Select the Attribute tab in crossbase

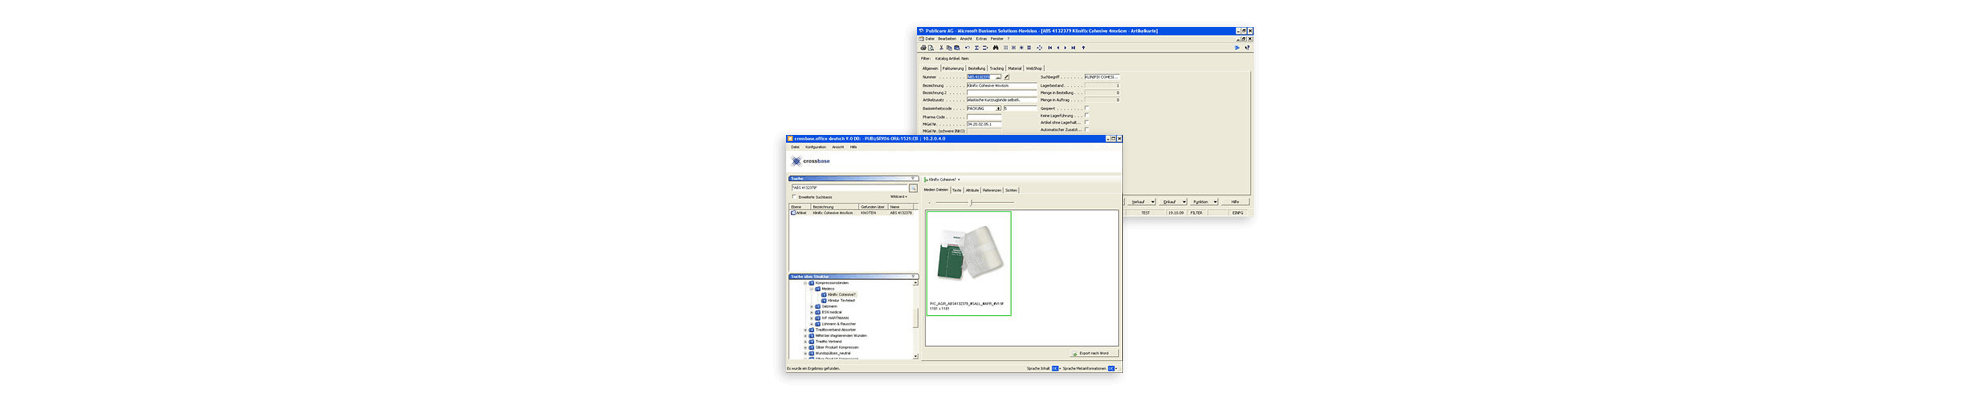click(972, 190)
